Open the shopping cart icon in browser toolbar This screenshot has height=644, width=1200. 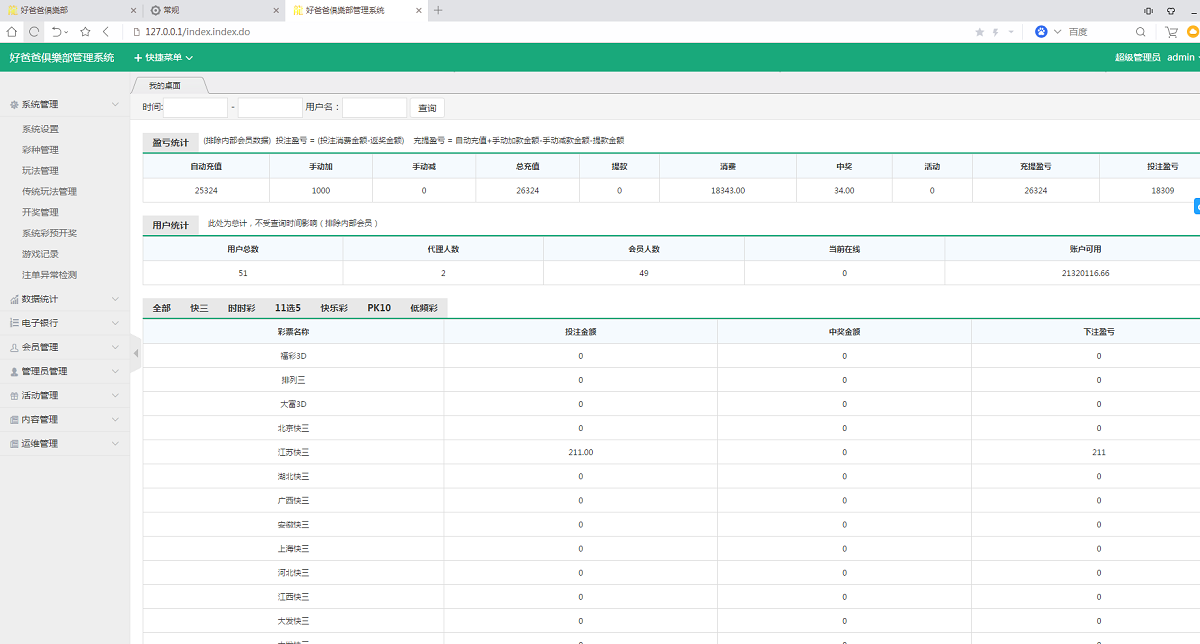pyautogui.click(x=1171, y=32)
